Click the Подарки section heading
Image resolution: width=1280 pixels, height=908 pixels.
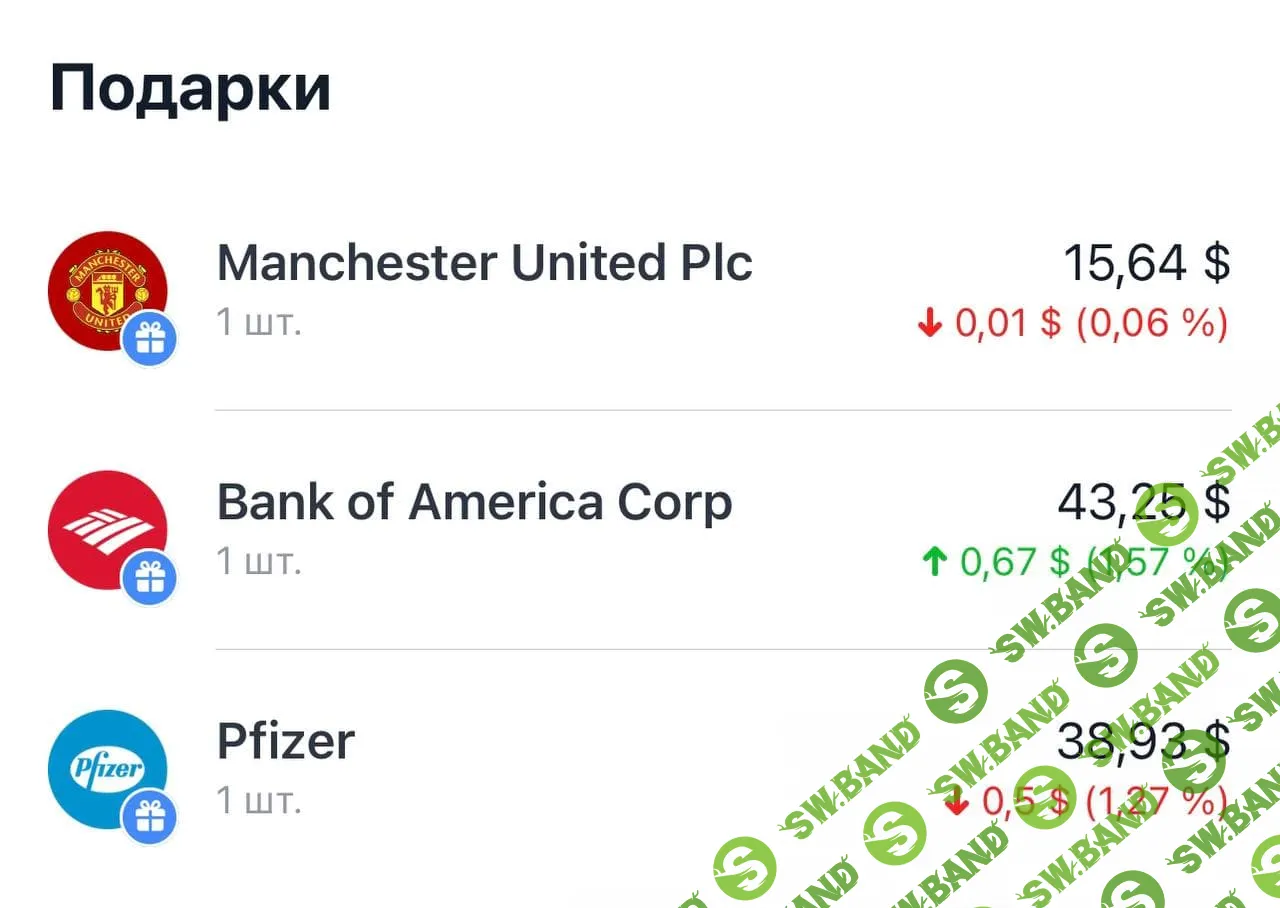[190, 88]
